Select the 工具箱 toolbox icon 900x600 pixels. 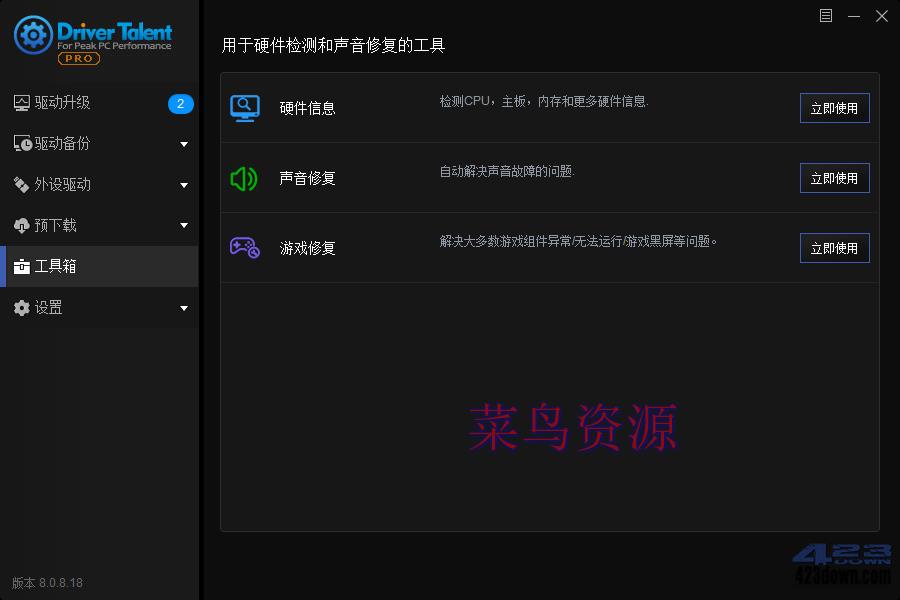22,266
